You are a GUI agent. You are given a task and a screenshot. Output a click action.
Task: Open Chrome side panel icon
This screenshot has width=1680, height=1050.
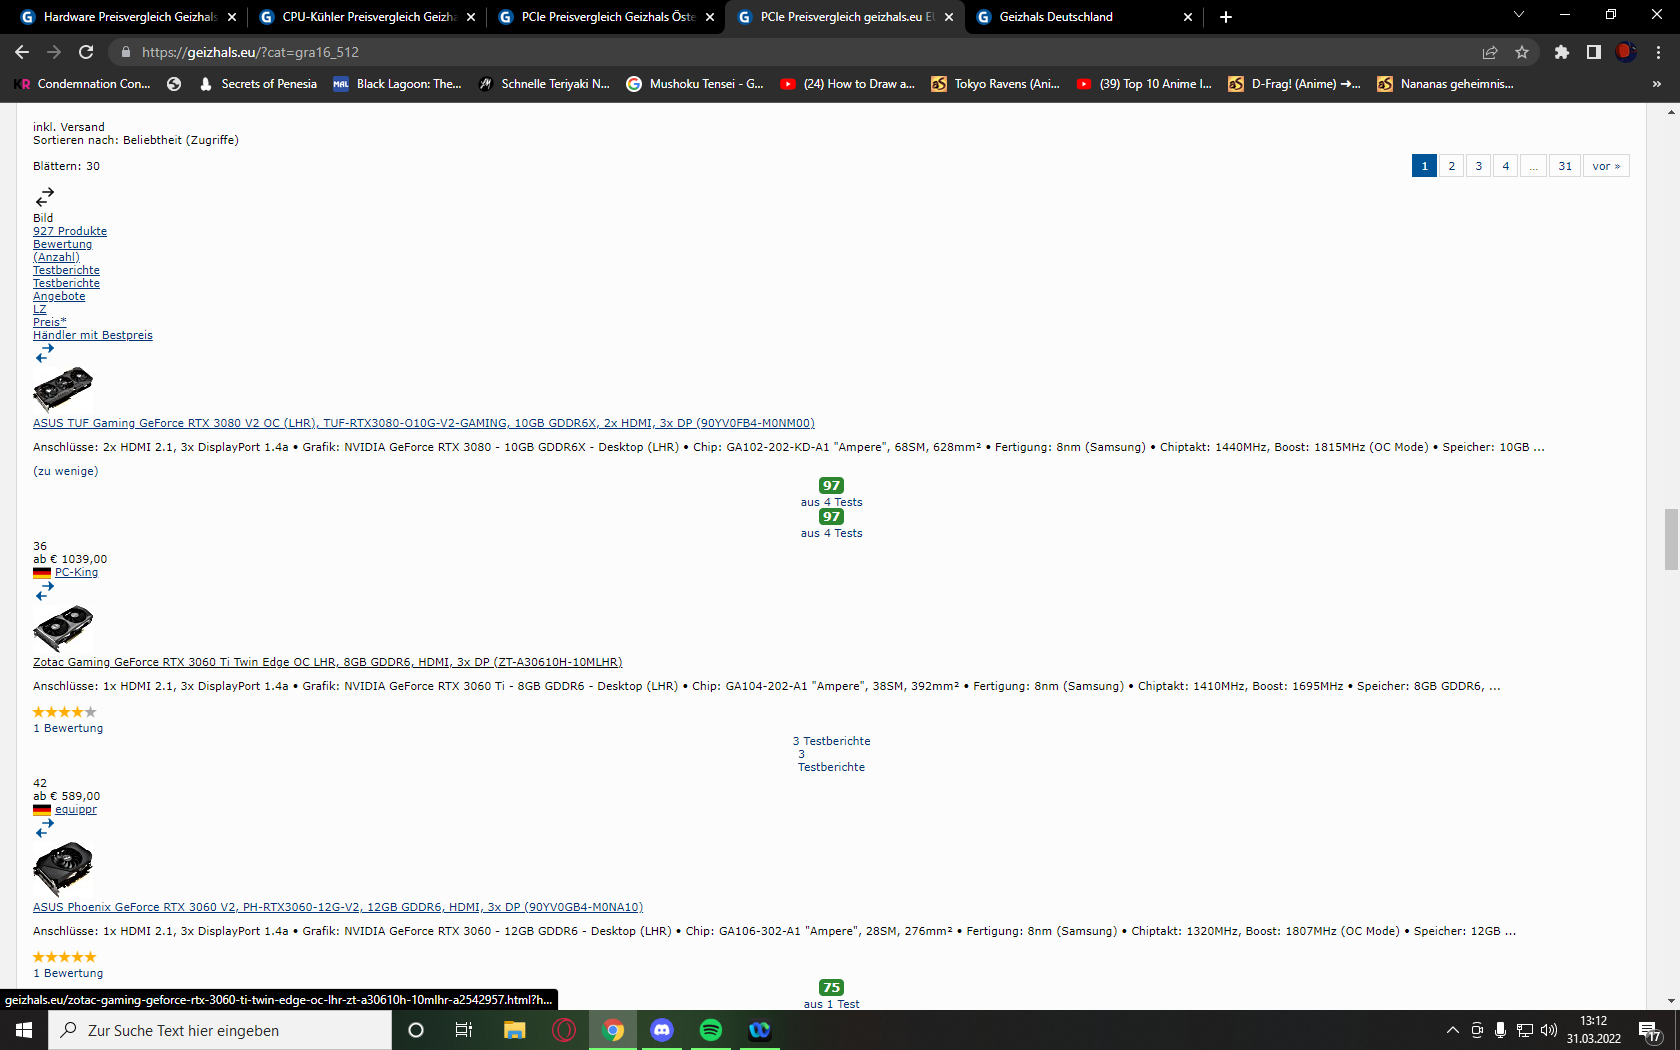coord(1594,52)
